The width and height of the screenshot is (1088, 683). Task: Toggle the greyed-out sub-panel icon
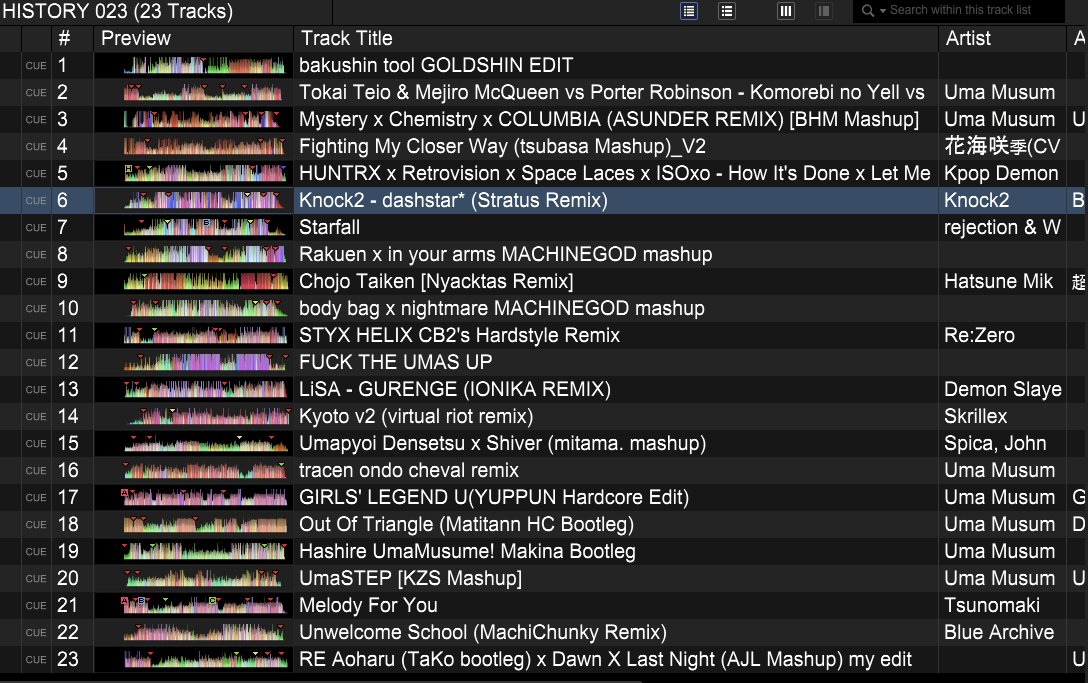(824, 11)
